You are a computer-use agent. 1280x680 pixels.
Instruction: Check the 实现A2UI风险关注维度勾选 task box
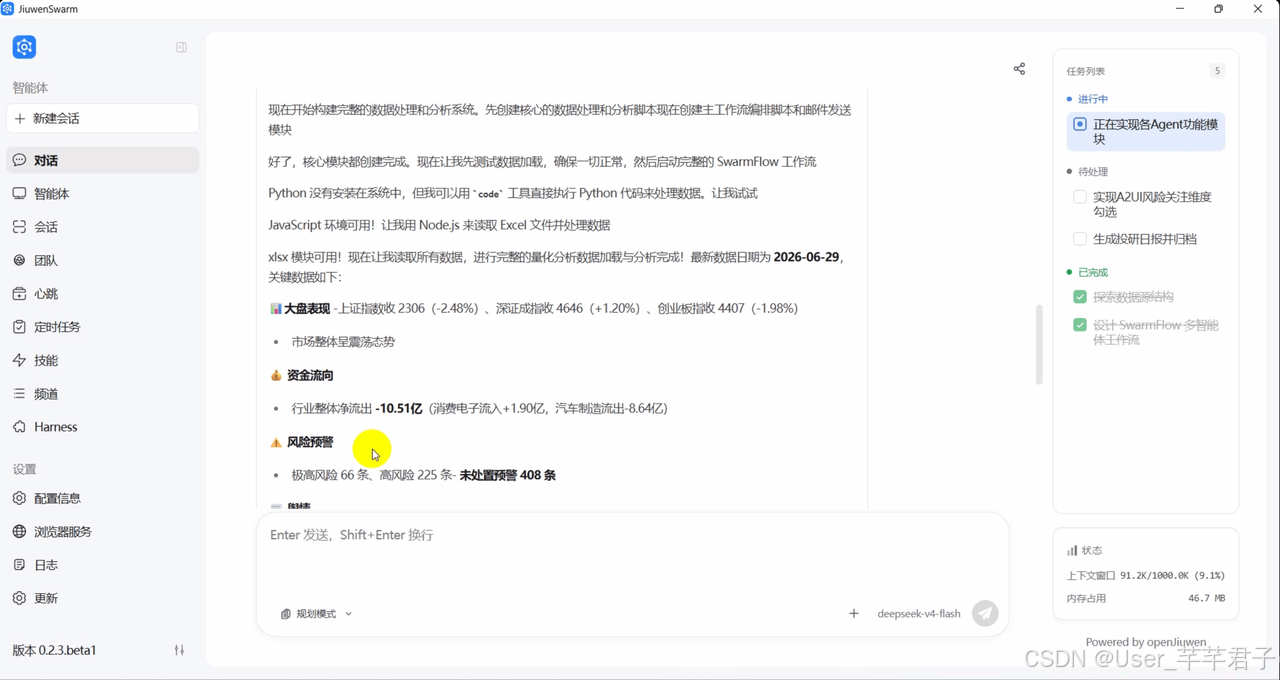pos(1080,197)
